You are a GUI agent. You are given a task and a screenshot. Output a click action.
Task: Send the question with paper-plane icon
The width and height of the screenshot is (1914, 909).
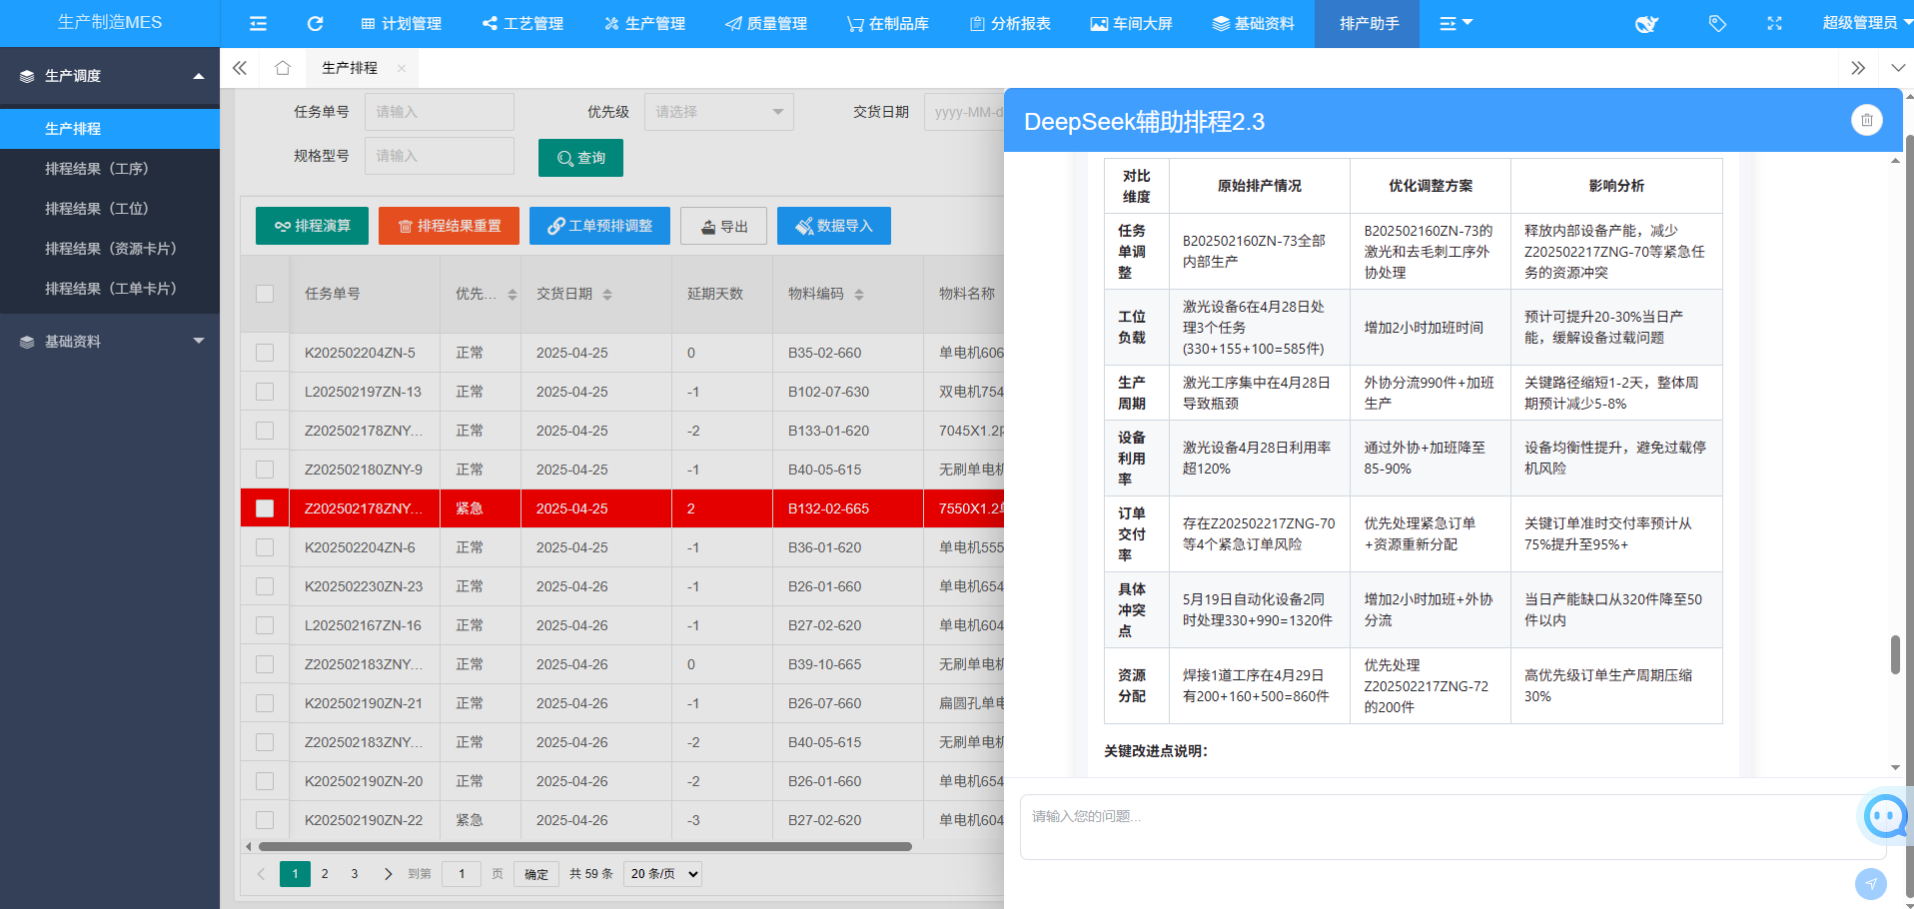coord(1870,884)
